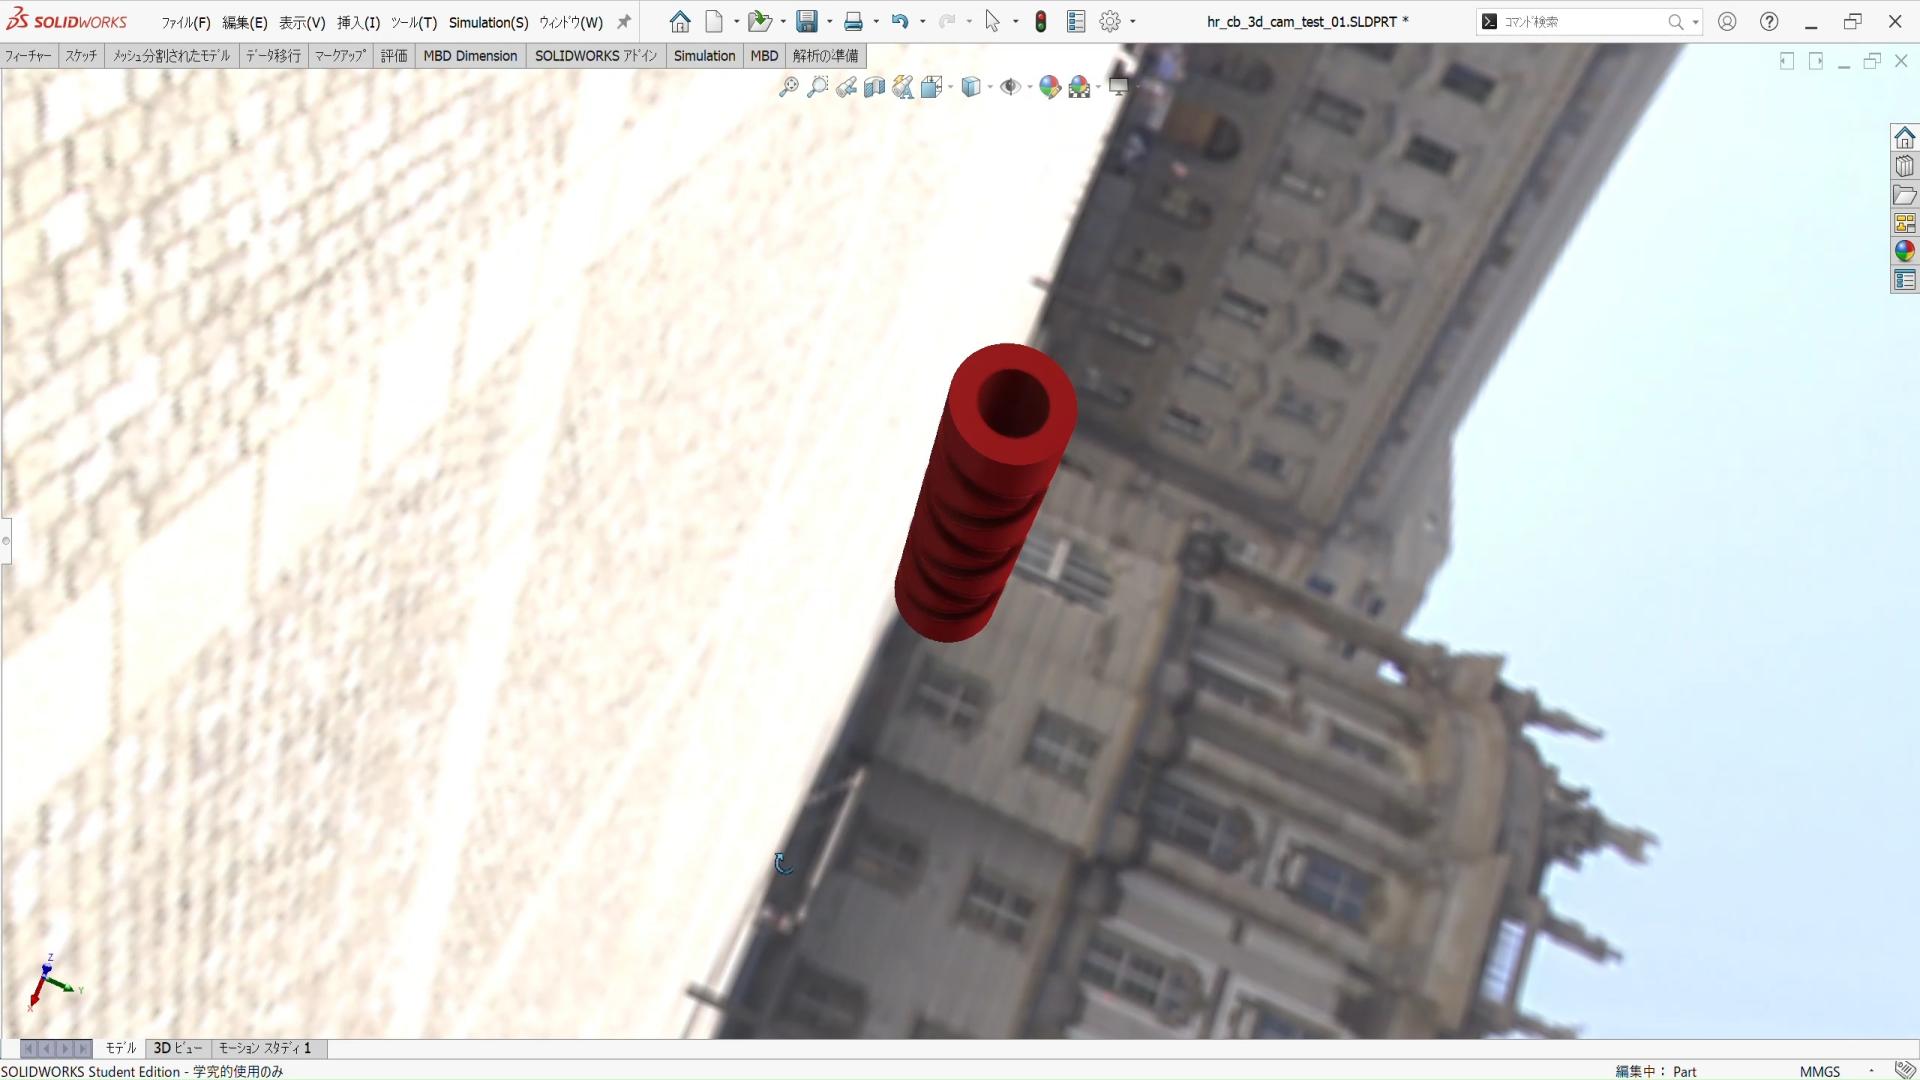Switch to the SOLIDWORKS アドイン tab
The width and height of the screenshot is (1920, 1080).
pos(596,56)
